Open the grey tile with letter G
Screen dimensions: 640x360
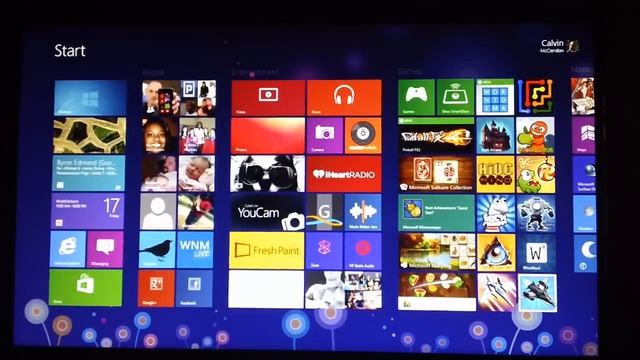click(324, 212)
